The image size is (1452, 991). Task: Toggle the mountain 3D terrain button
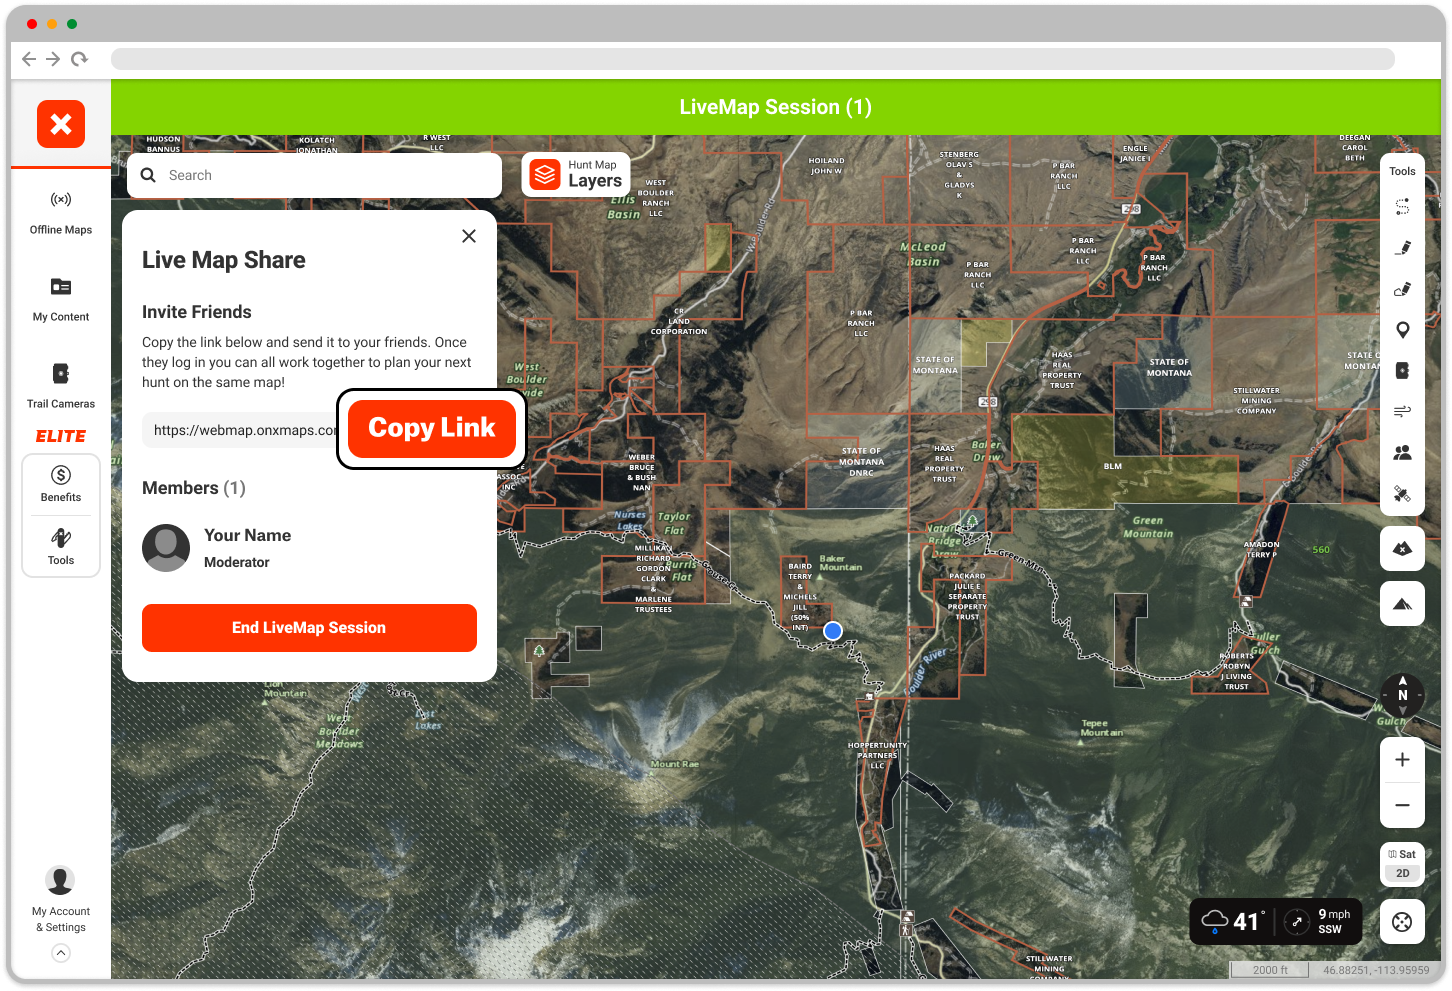tap(1402, 603)
